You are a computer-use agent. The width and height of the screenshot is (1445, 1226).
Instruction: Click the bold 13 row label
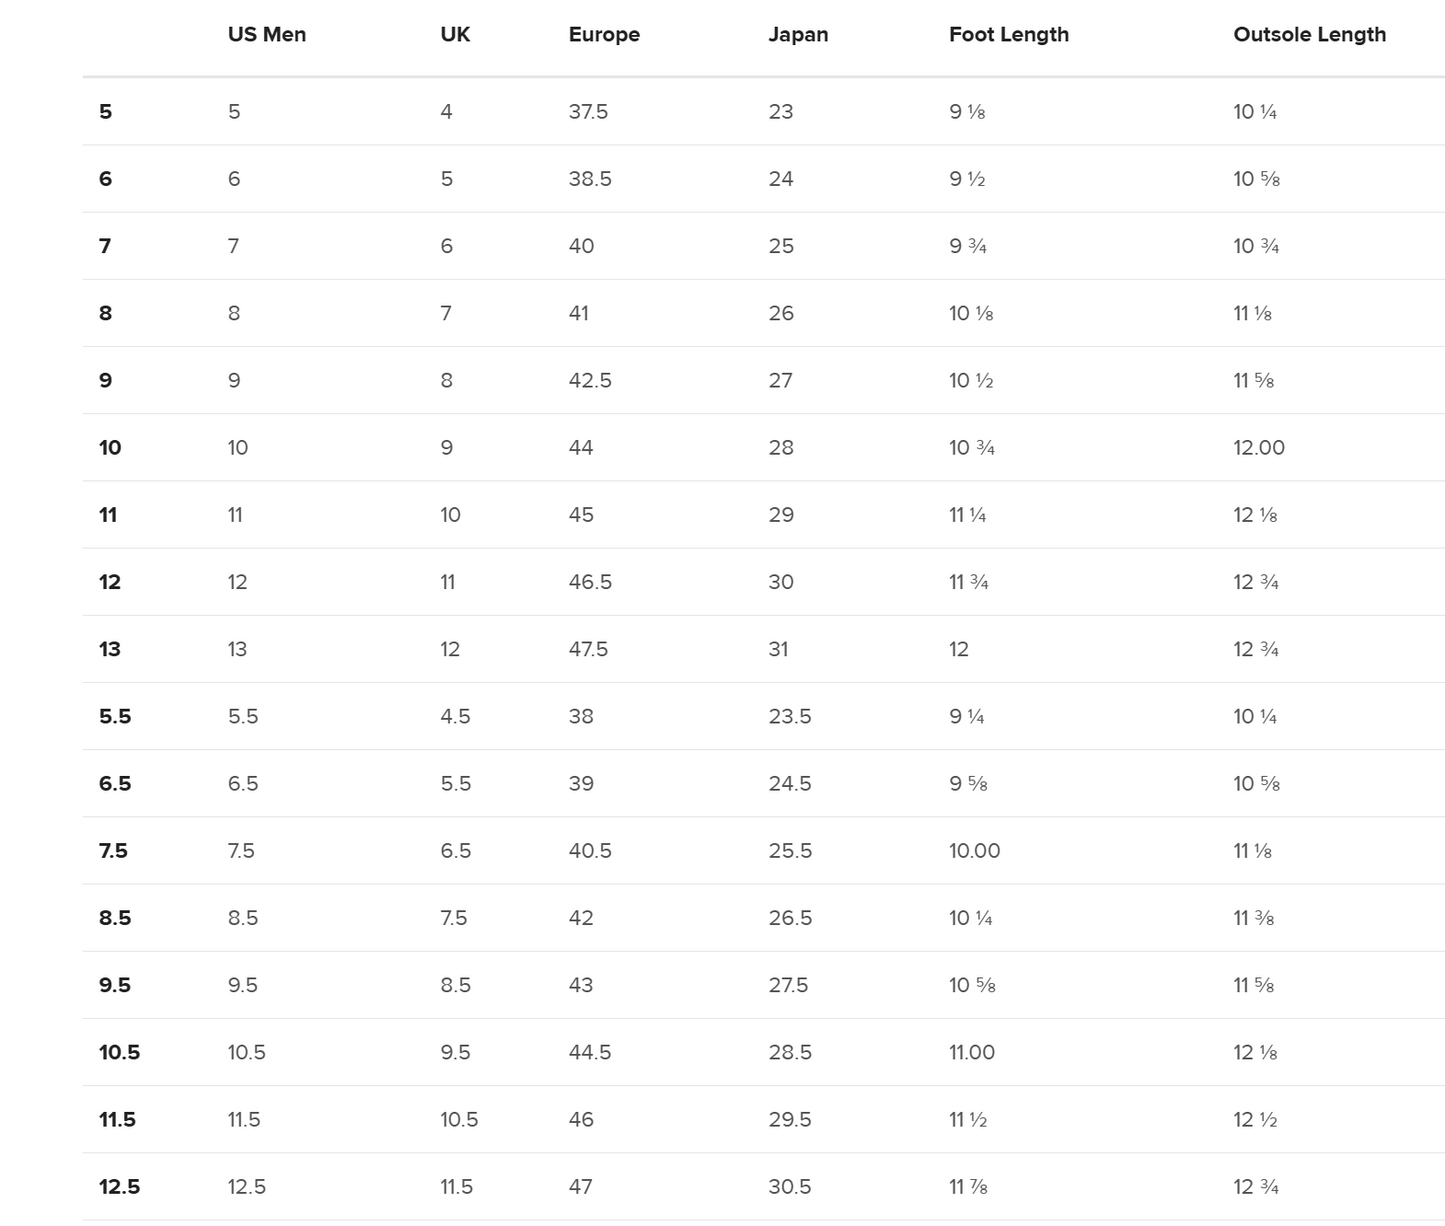110,650
